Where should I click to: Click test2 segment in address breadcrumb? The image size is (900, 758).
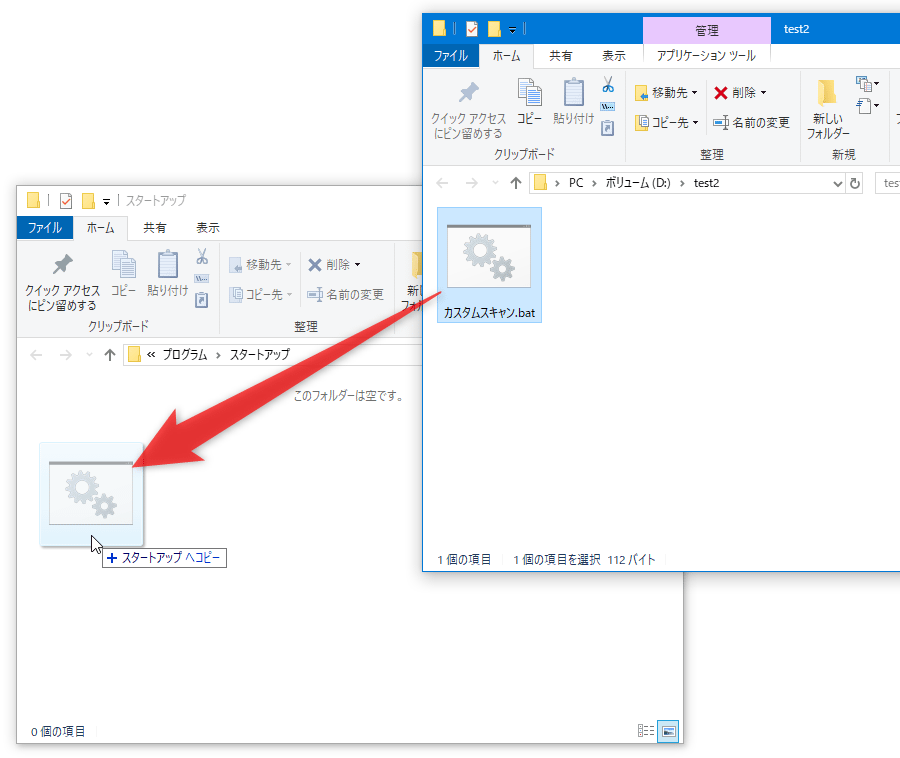[706, 183]
